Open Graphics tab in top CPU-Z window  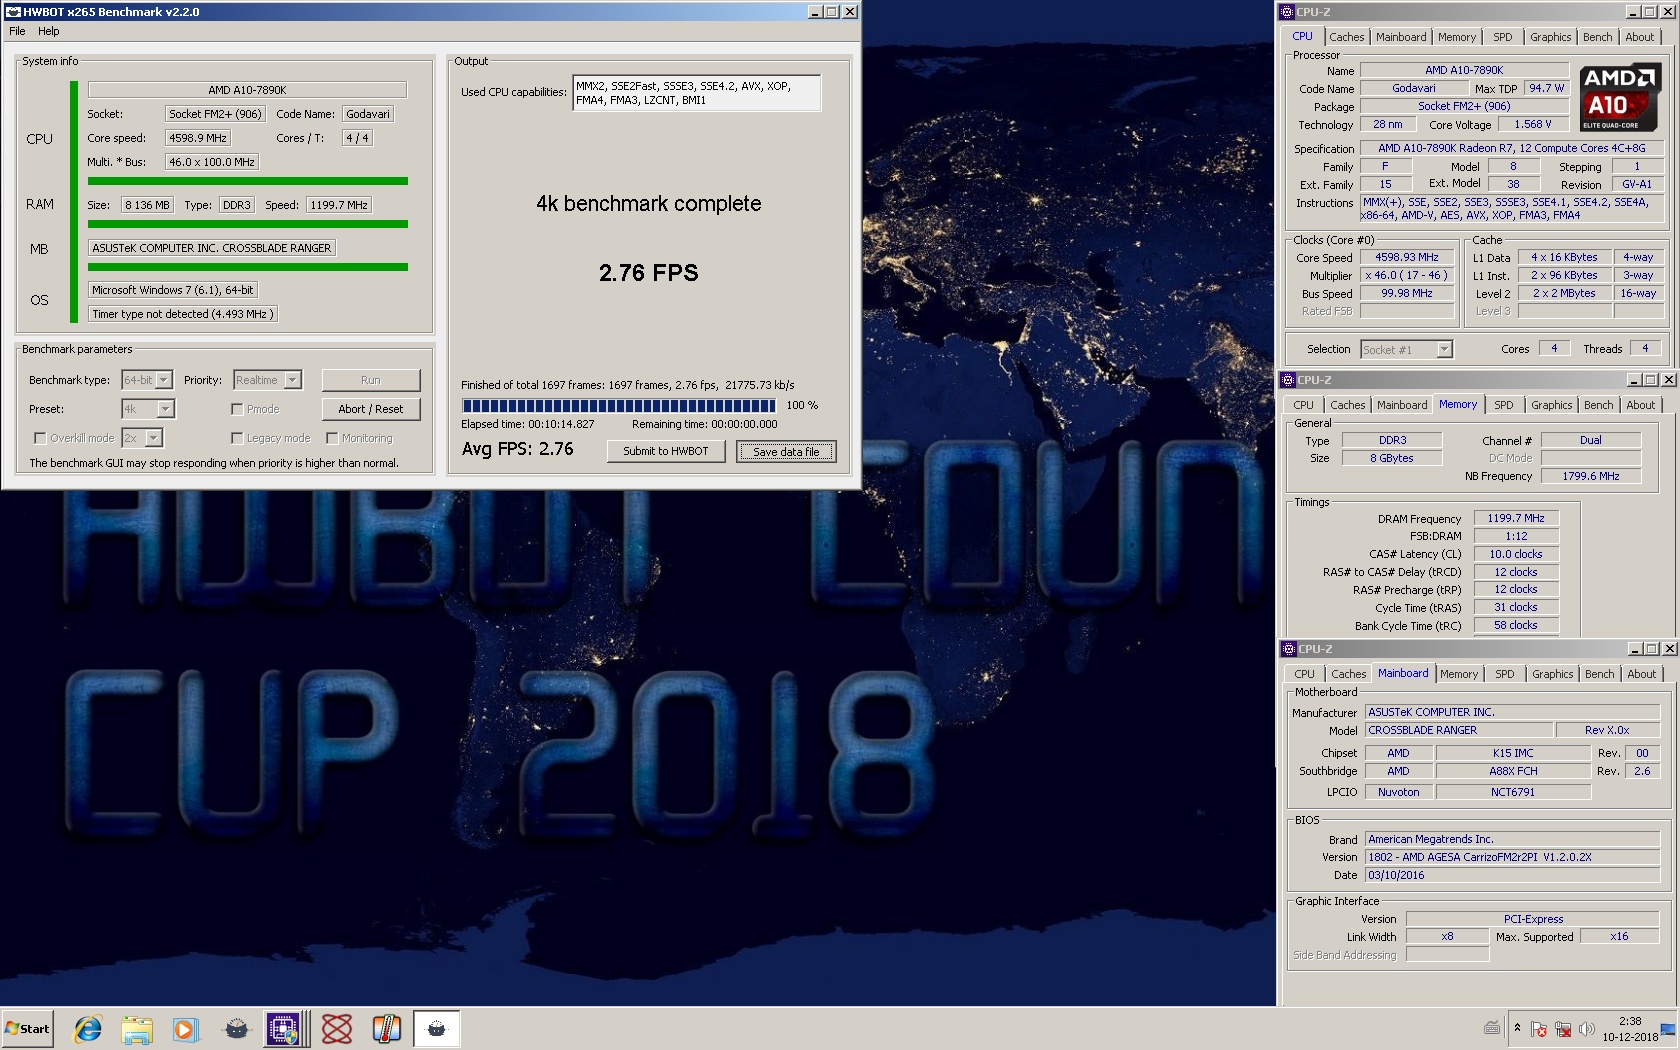tap(1550, 37)
